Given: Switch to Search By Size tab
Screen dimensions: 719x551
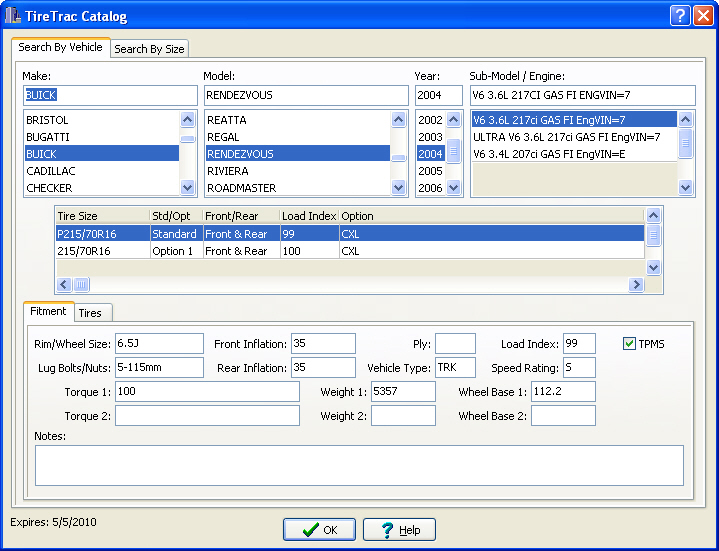Looking at the screenshot, I should click(149, 49).
